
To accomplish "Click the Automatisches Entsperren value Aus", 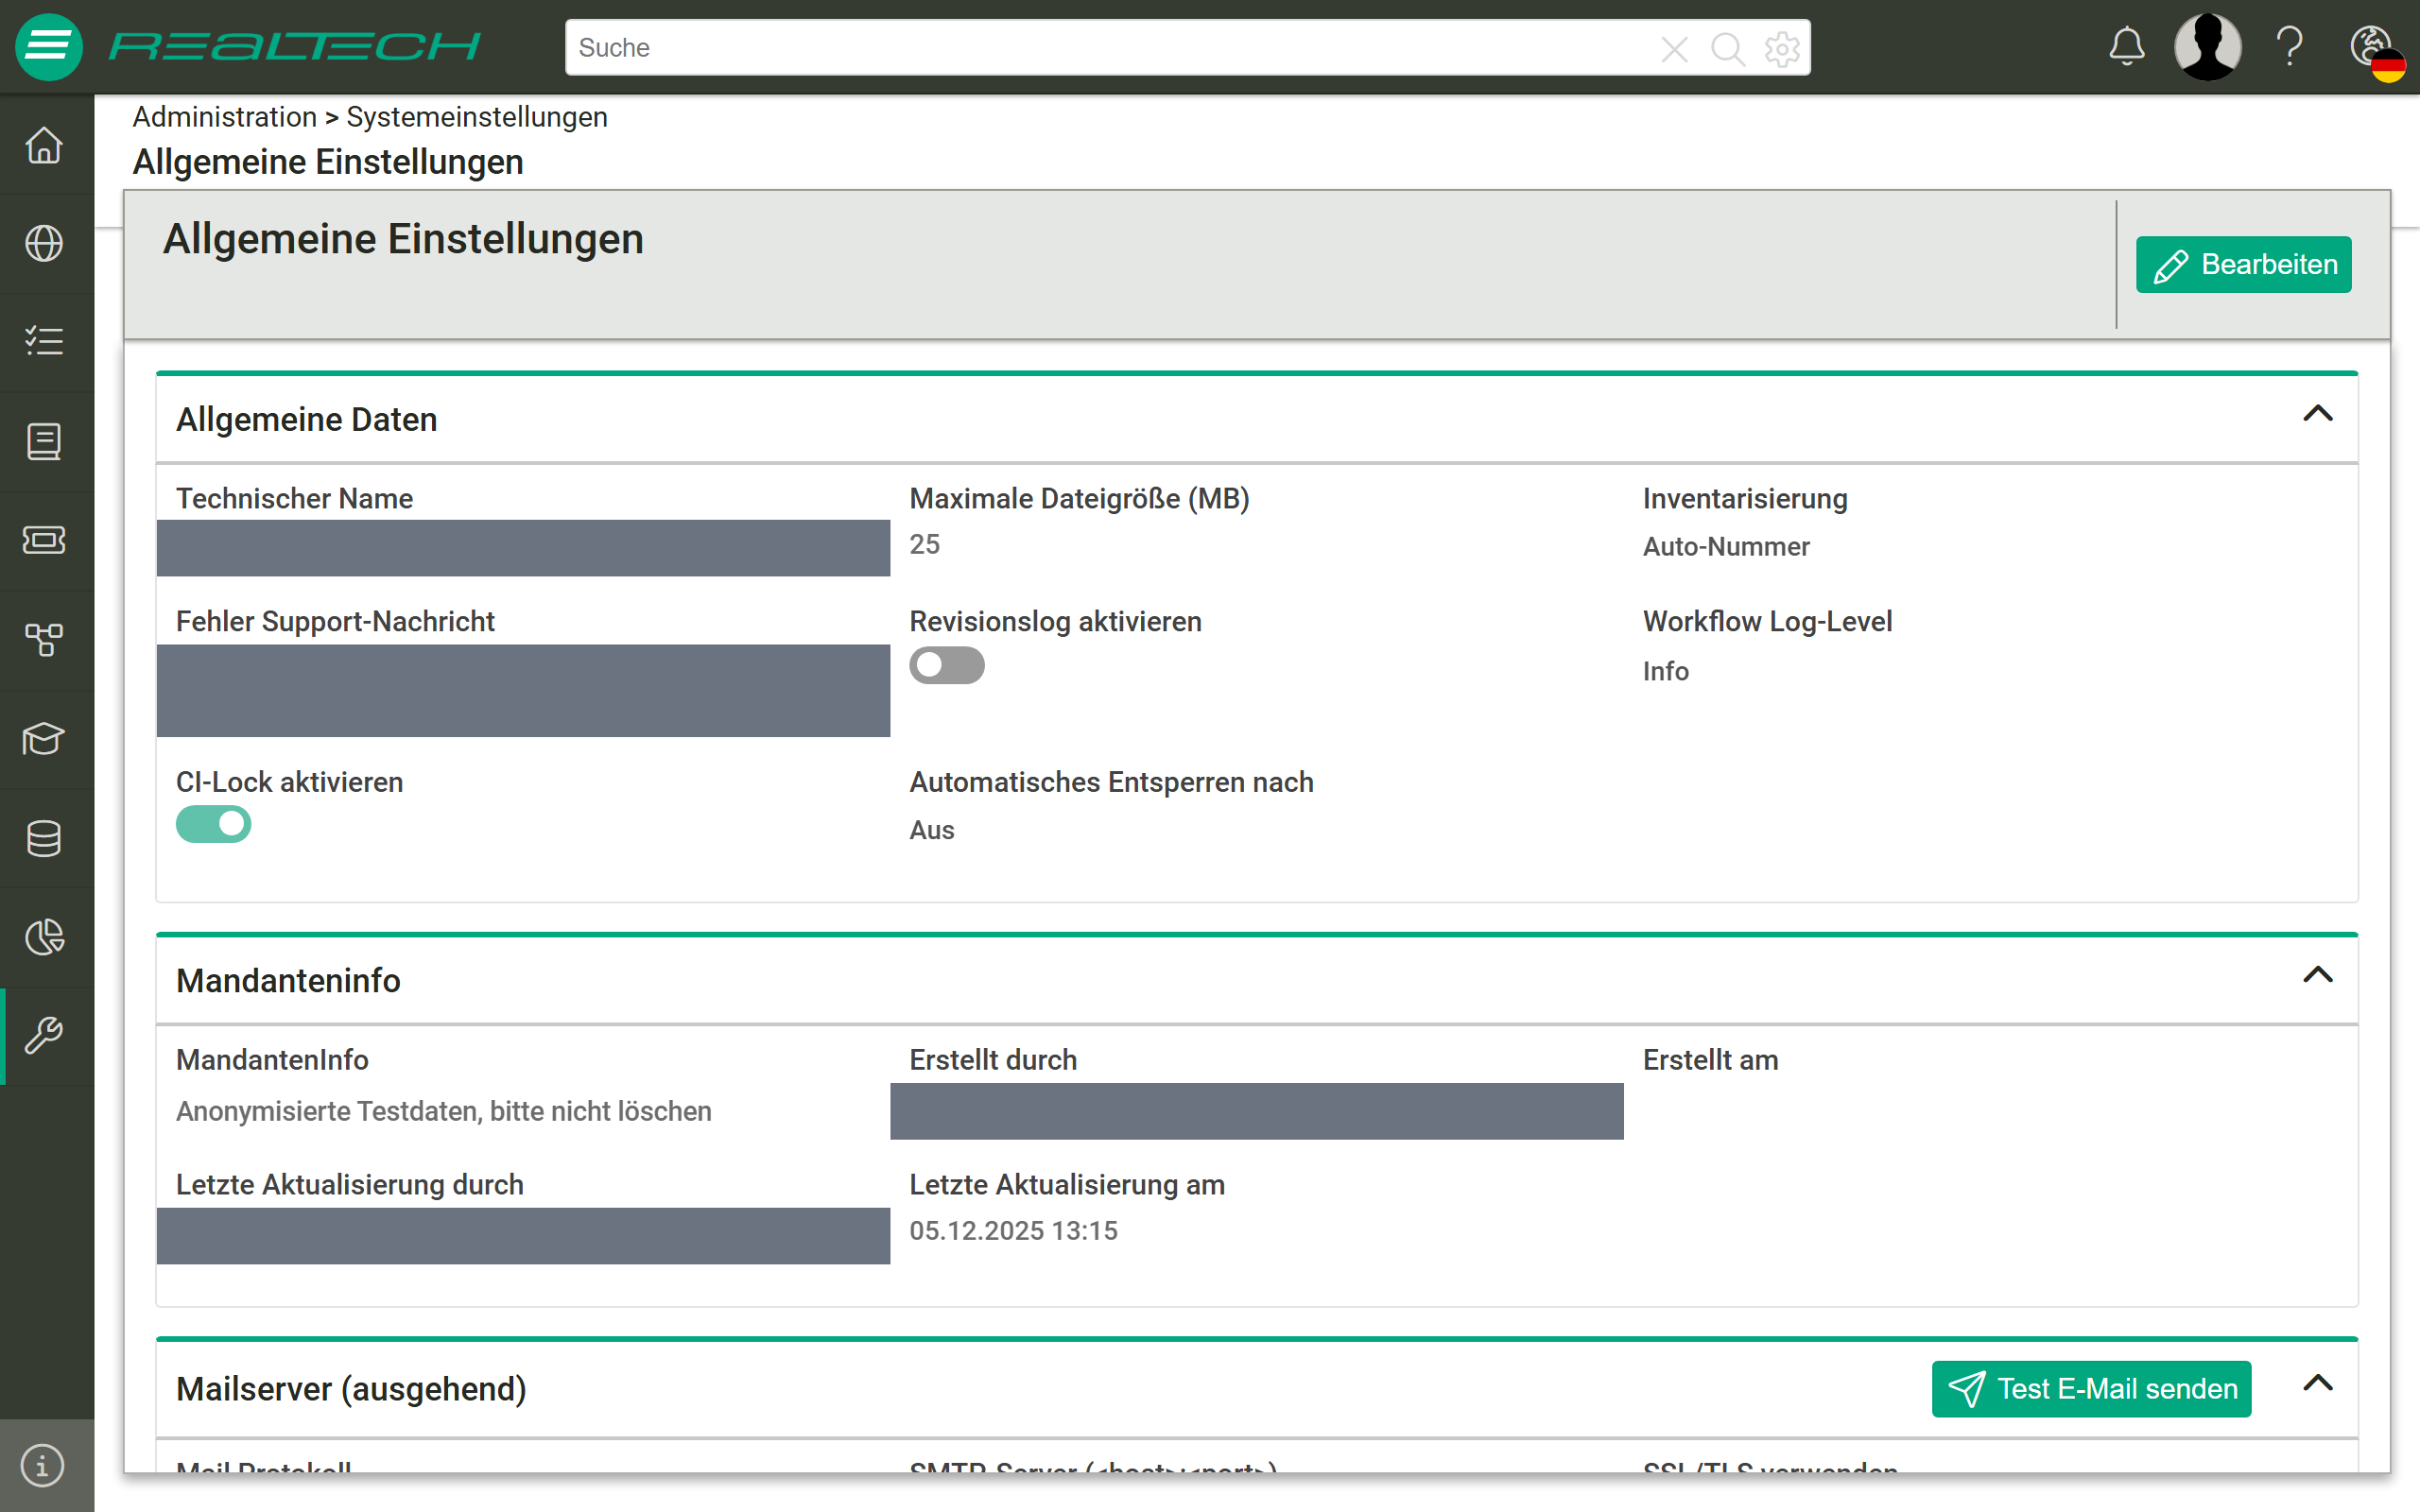I will tap(931, 830).
